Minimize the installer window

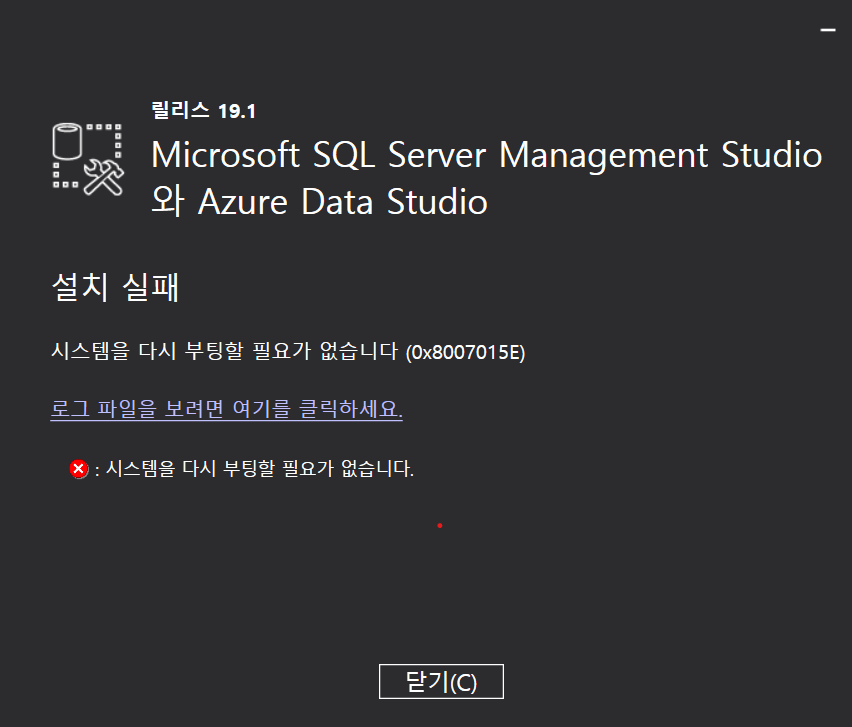[x=828, y=30]
